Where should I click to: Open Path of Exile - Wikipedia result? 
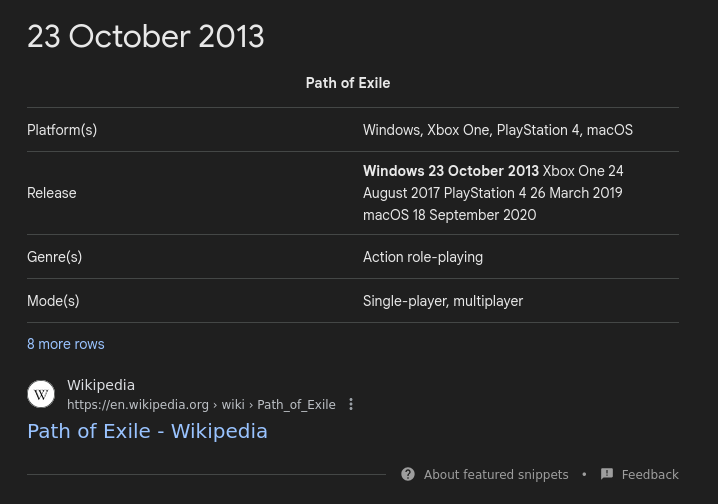click(x=147, y=431)
